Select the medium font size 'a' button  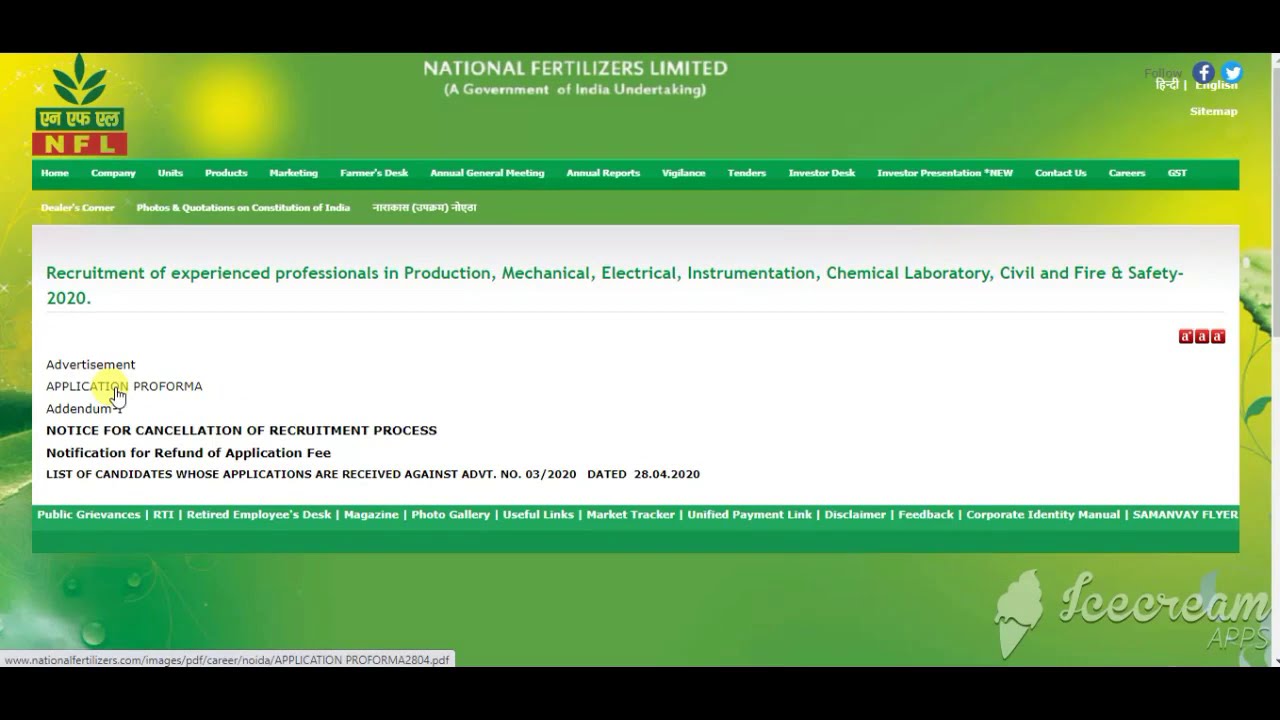pyautogui.click(x=1202, y=337)
